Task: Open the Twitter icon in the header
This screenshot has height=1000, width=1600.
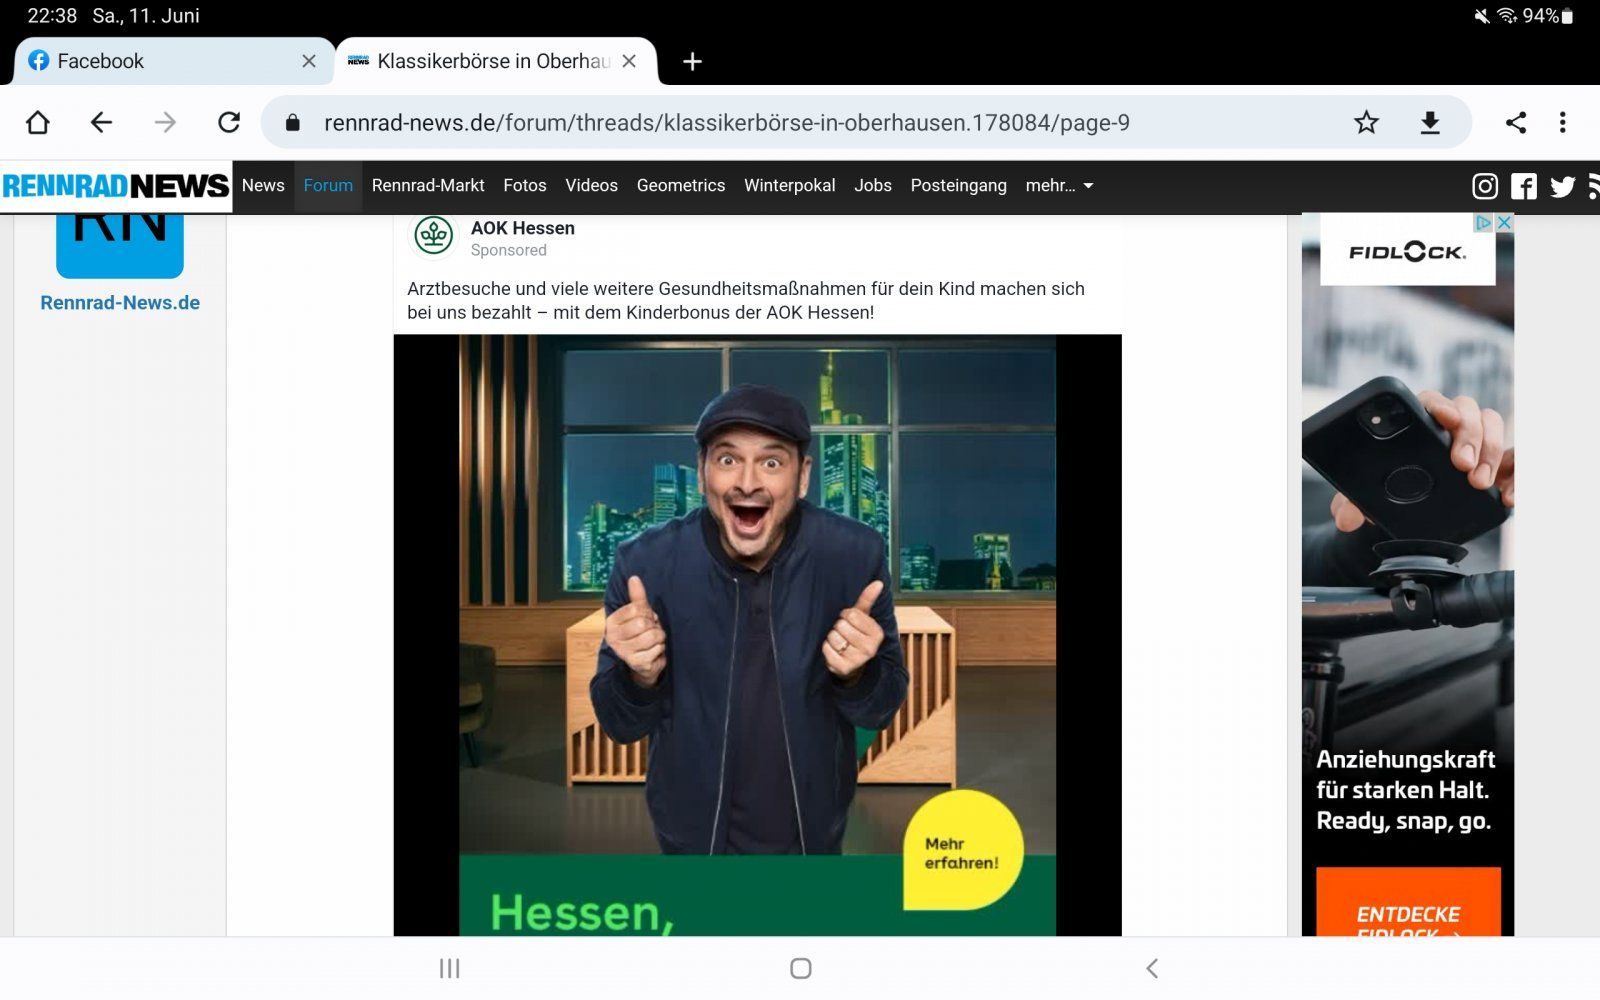Action: pos(1561,185)
